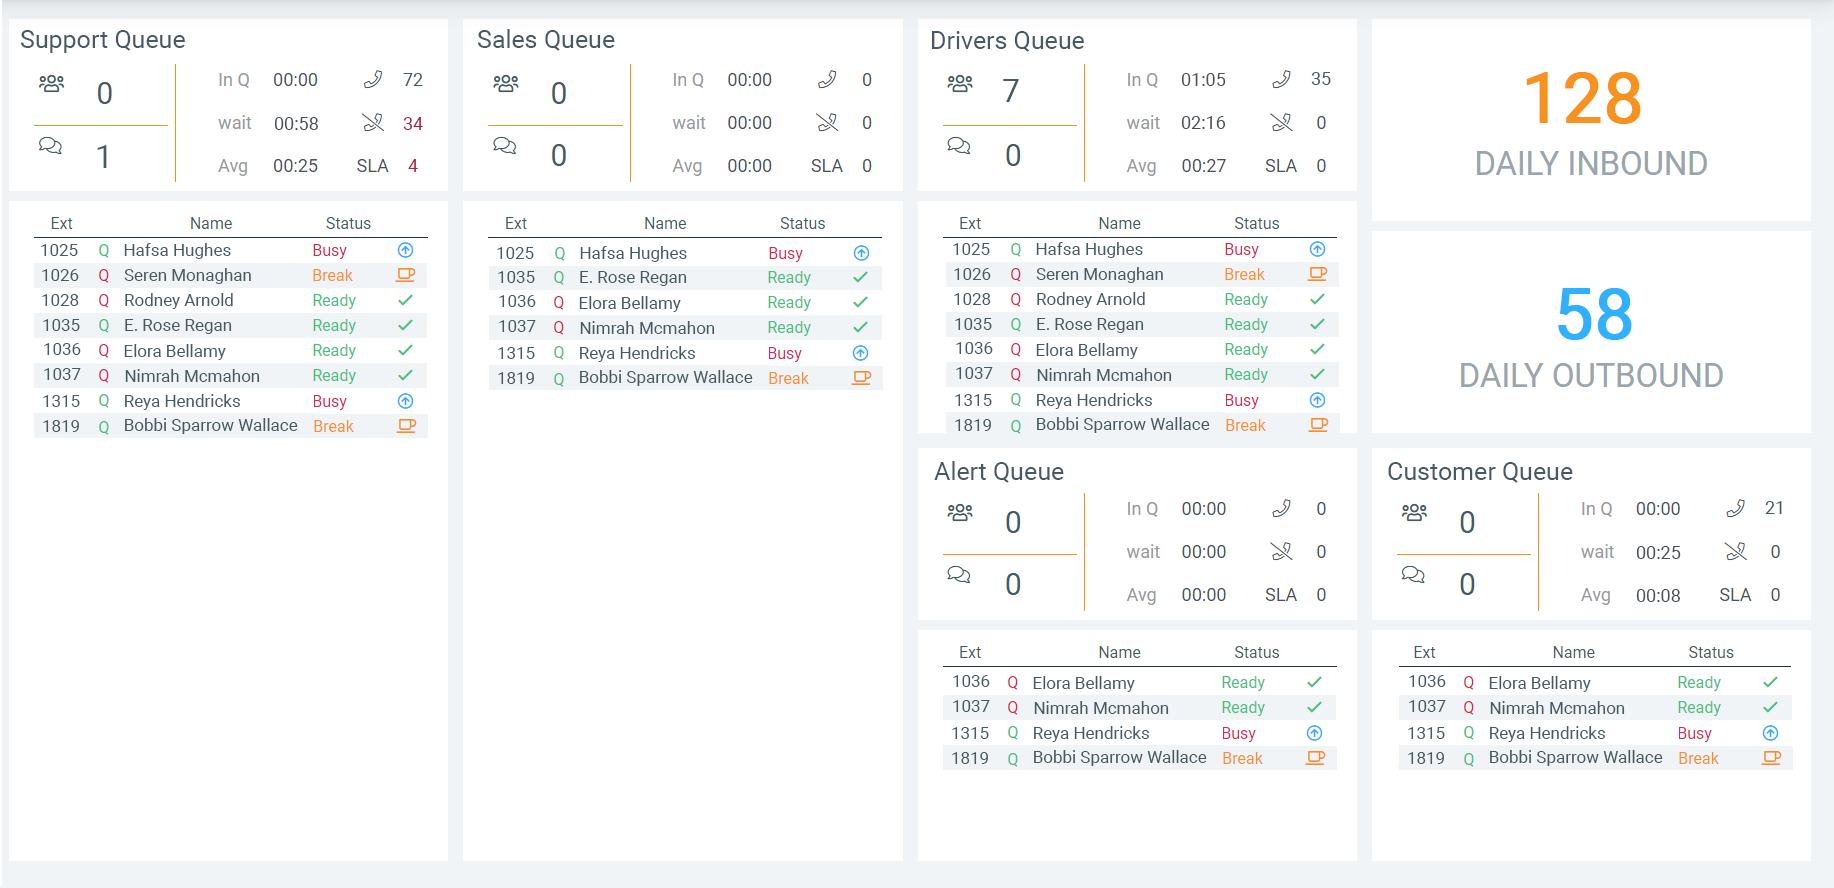Click the Q icon beside Rodney Arnold in Drivers
1834x888 pixels.
1016,299
